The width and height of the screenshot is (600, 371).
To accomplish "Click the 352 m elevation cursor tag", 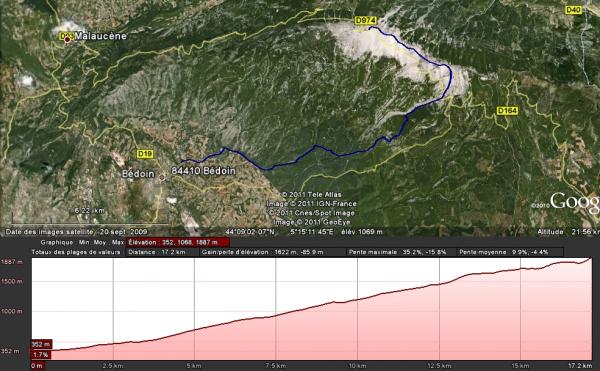I will coord(41,344).
